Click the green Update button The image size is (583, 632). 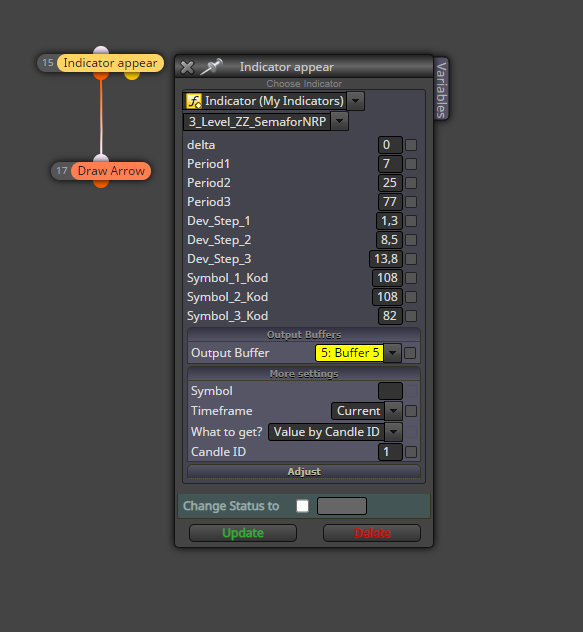tap(243, 533)
